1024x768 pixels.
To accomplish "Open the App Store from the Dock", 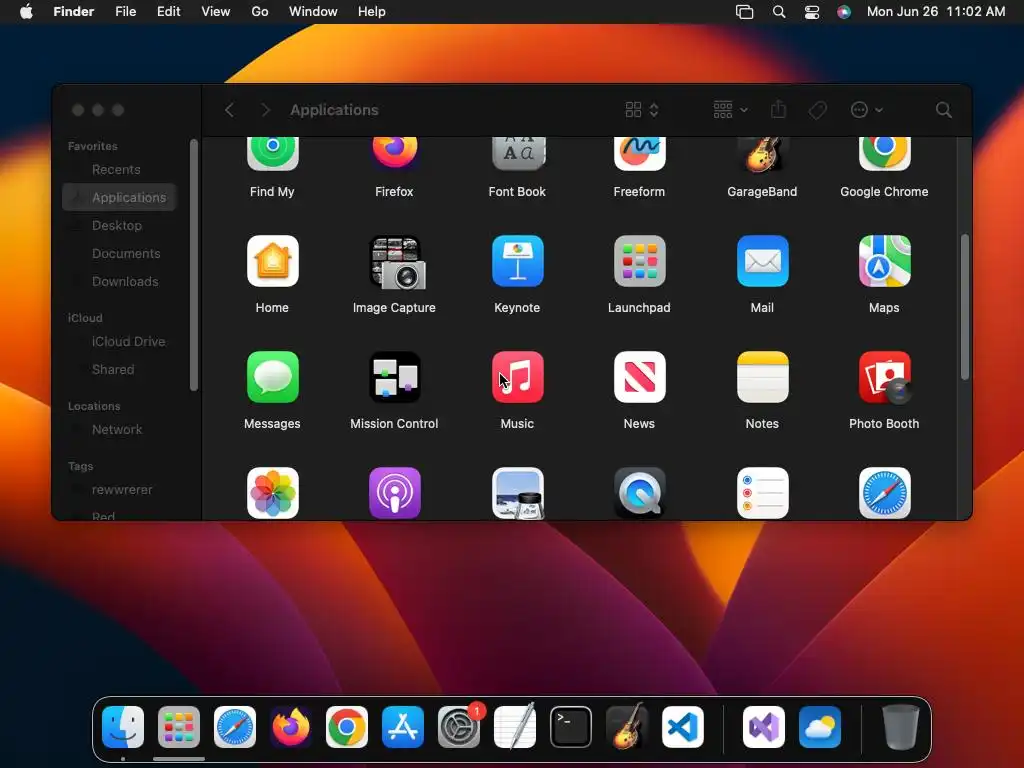I will [403, 727].
